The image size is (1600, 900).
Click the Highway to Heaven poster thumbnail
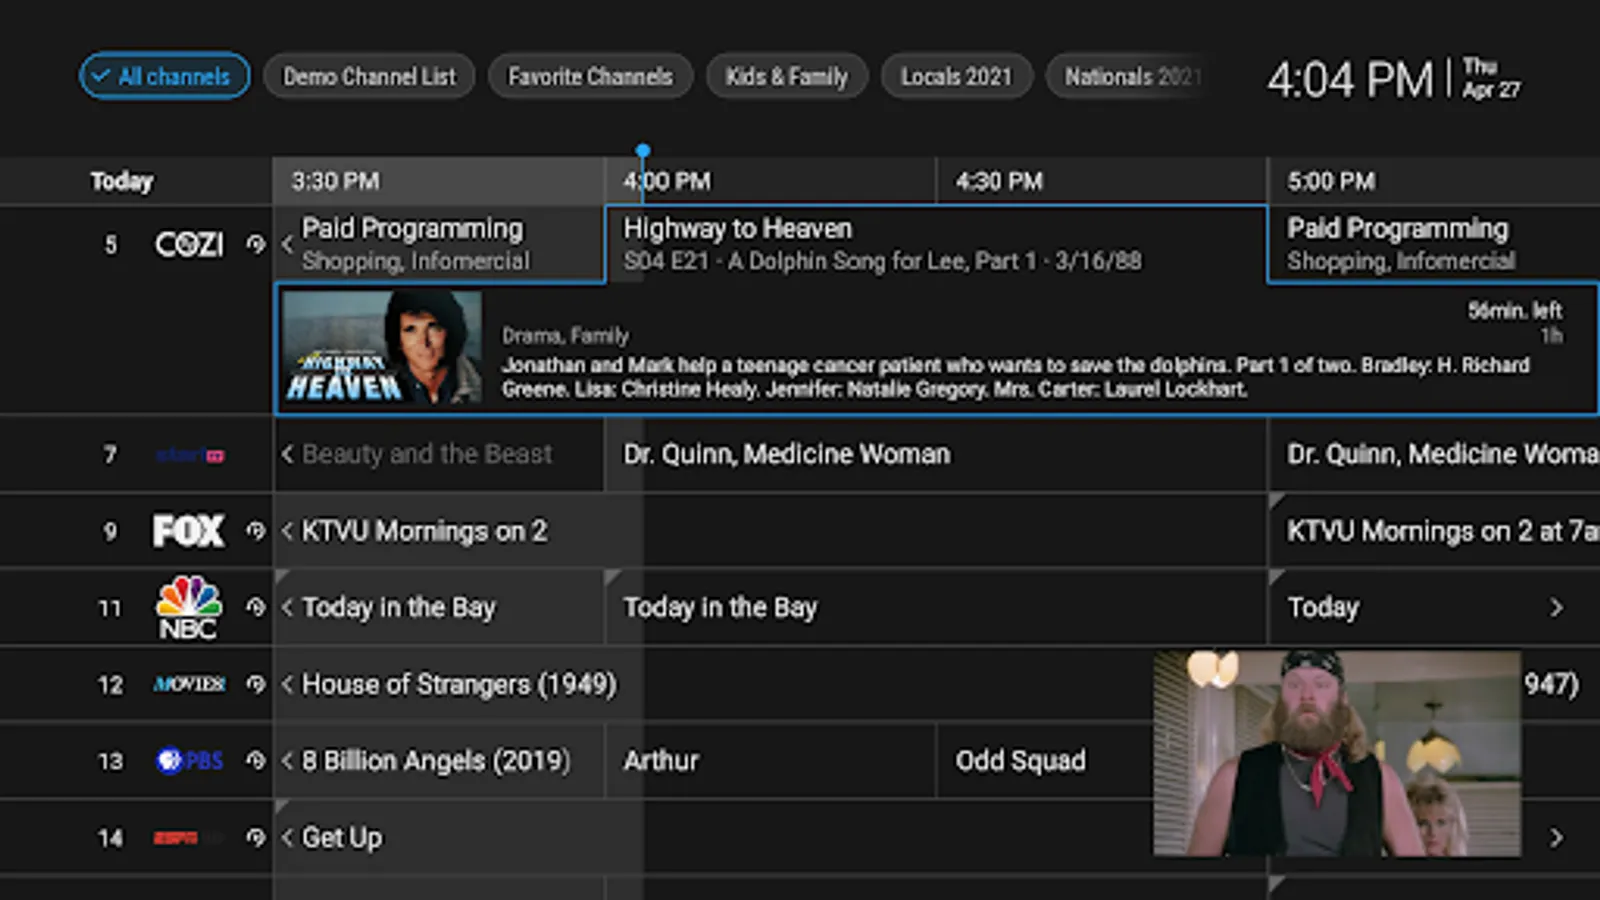(381, 347)
